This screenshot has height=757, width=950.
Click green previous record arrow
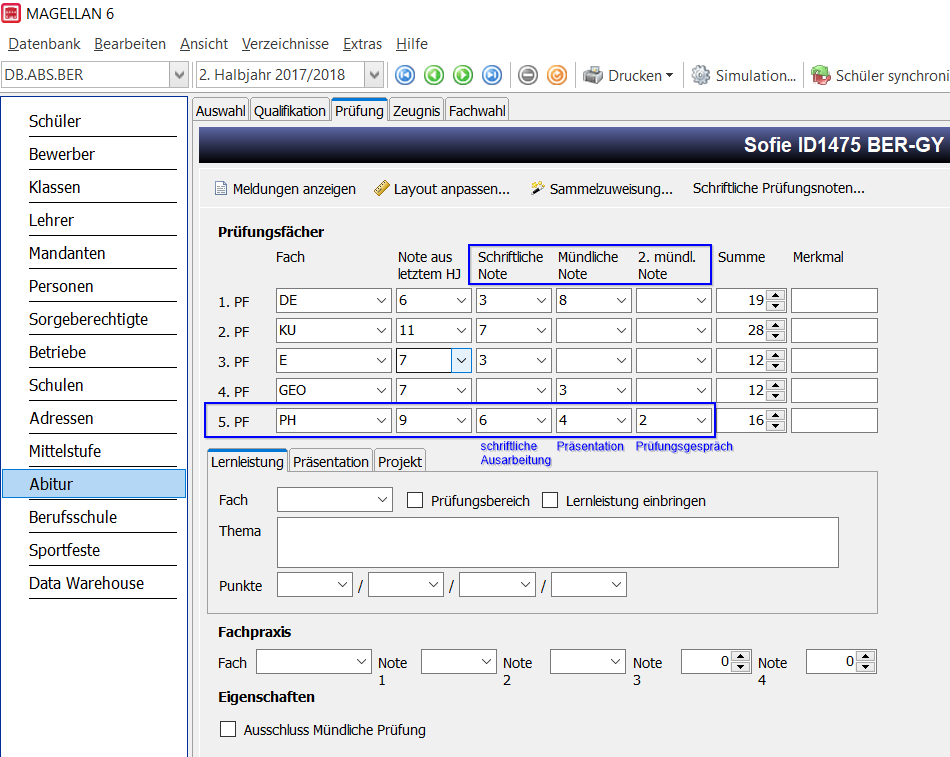pos(434,75)
